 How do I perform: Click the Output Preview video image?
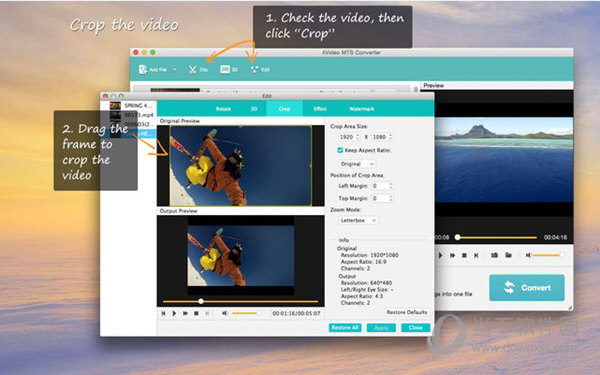click(241, 256)
